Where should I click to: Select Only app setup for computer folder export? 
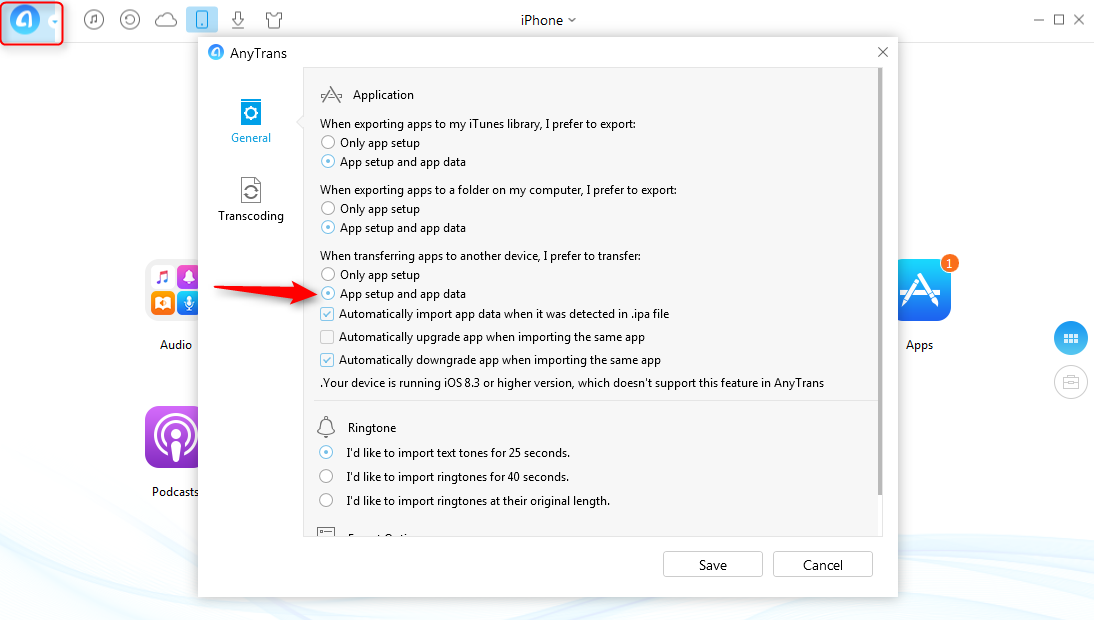(328, 208)
